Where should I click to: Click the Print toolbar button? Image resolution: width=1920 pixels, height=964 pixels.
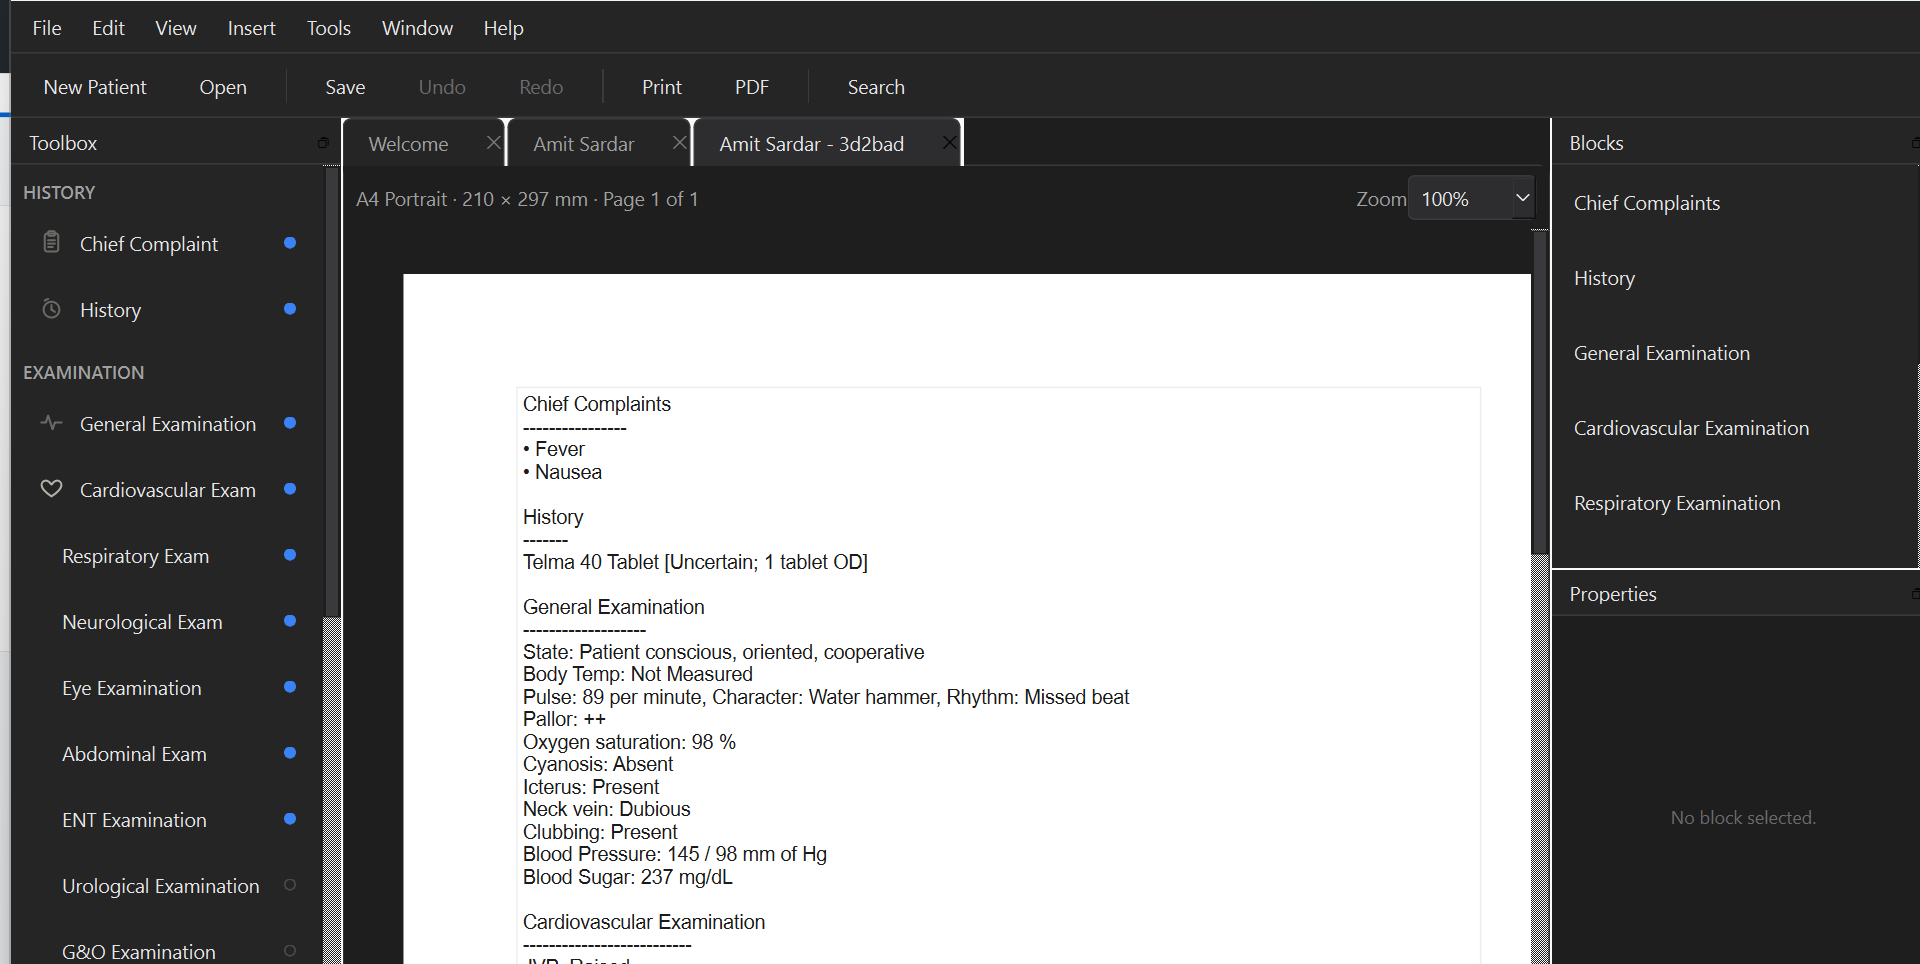point(662,87)
